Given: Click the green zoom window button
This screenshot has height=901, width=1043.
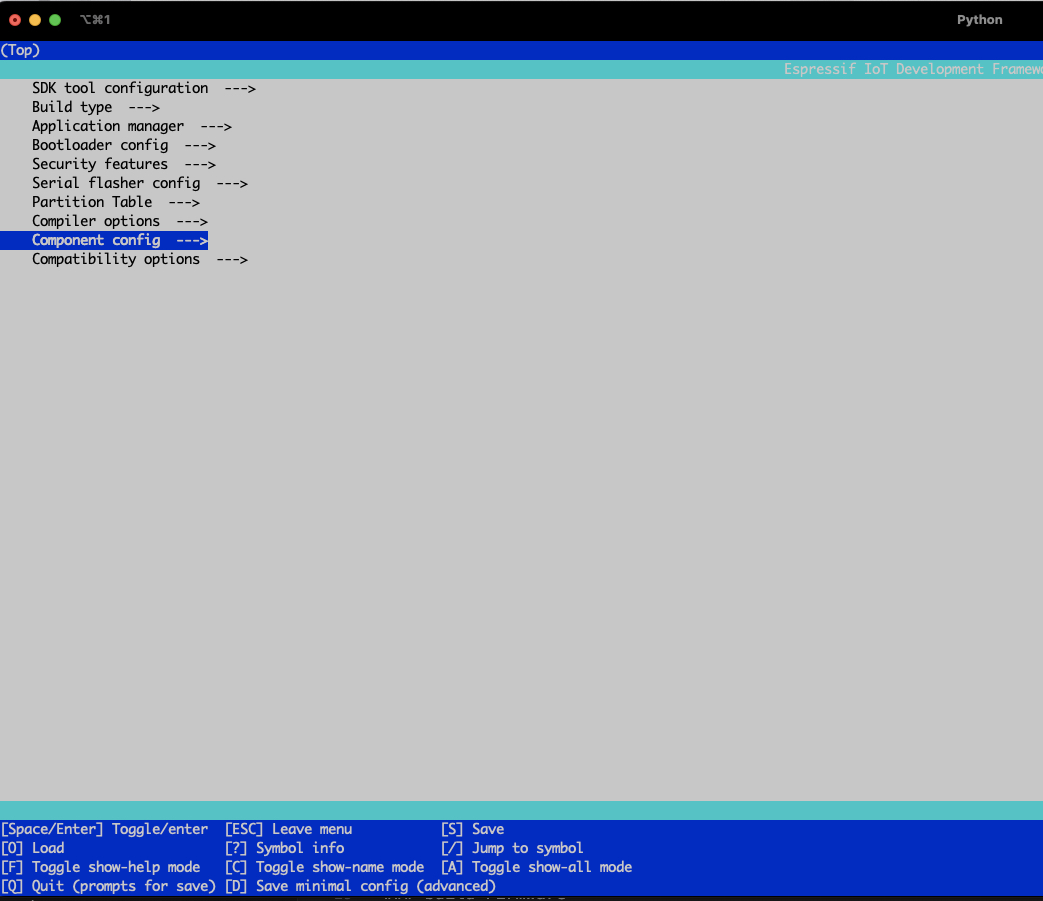Looking at the screenshot, I should [55, 20].
